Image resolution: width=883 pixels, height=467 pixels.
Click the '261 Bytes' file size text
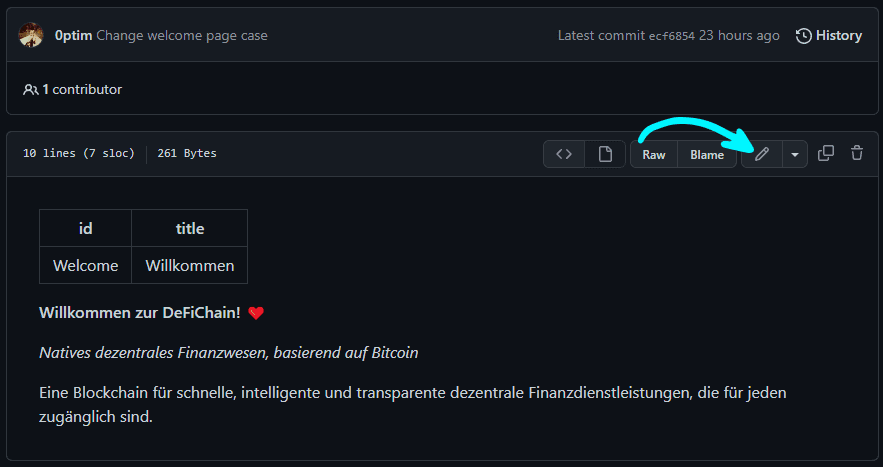pyautogui.click(x=187, y=153)
